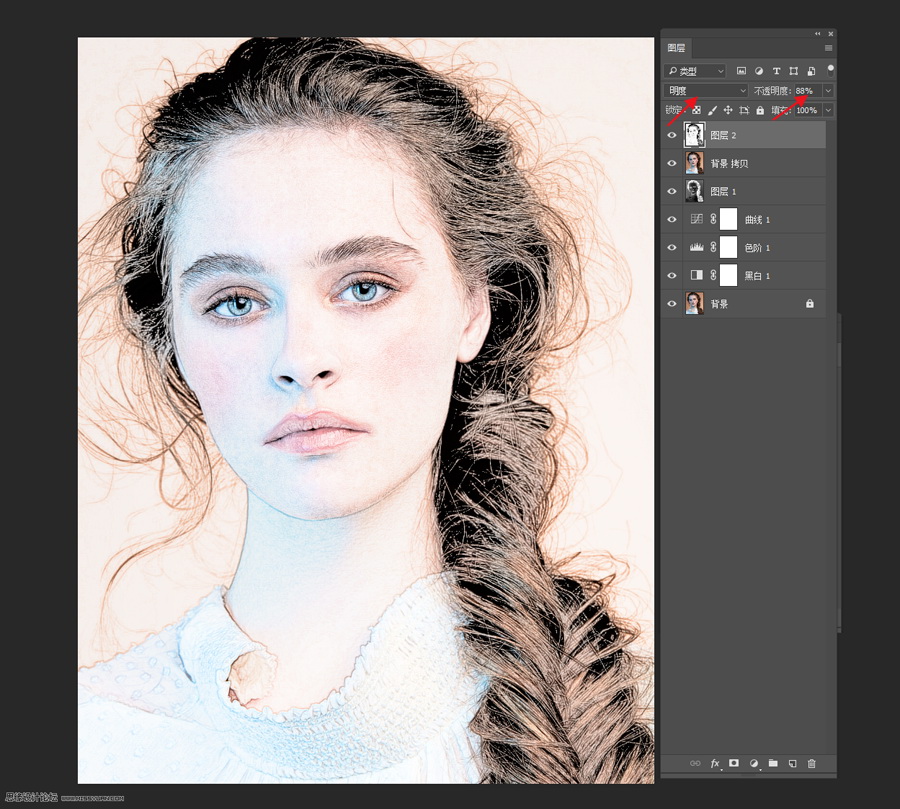The image size is (900, 809).
Task: Click the chain link on 黑白 1
Action: 713,275
